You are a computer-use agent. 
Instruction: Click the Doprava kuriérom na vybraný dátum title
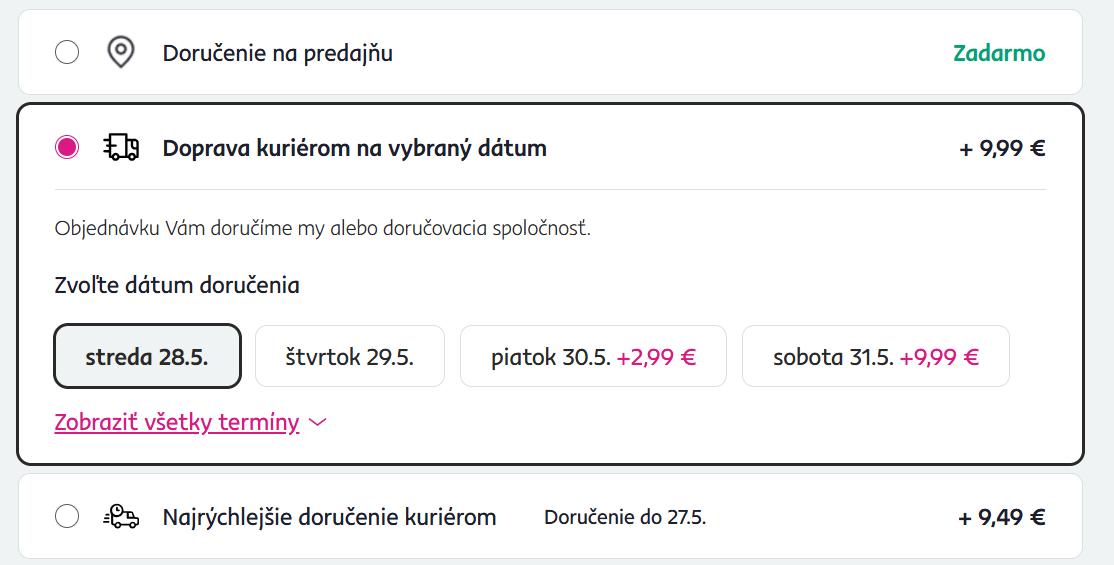[354, 149]
